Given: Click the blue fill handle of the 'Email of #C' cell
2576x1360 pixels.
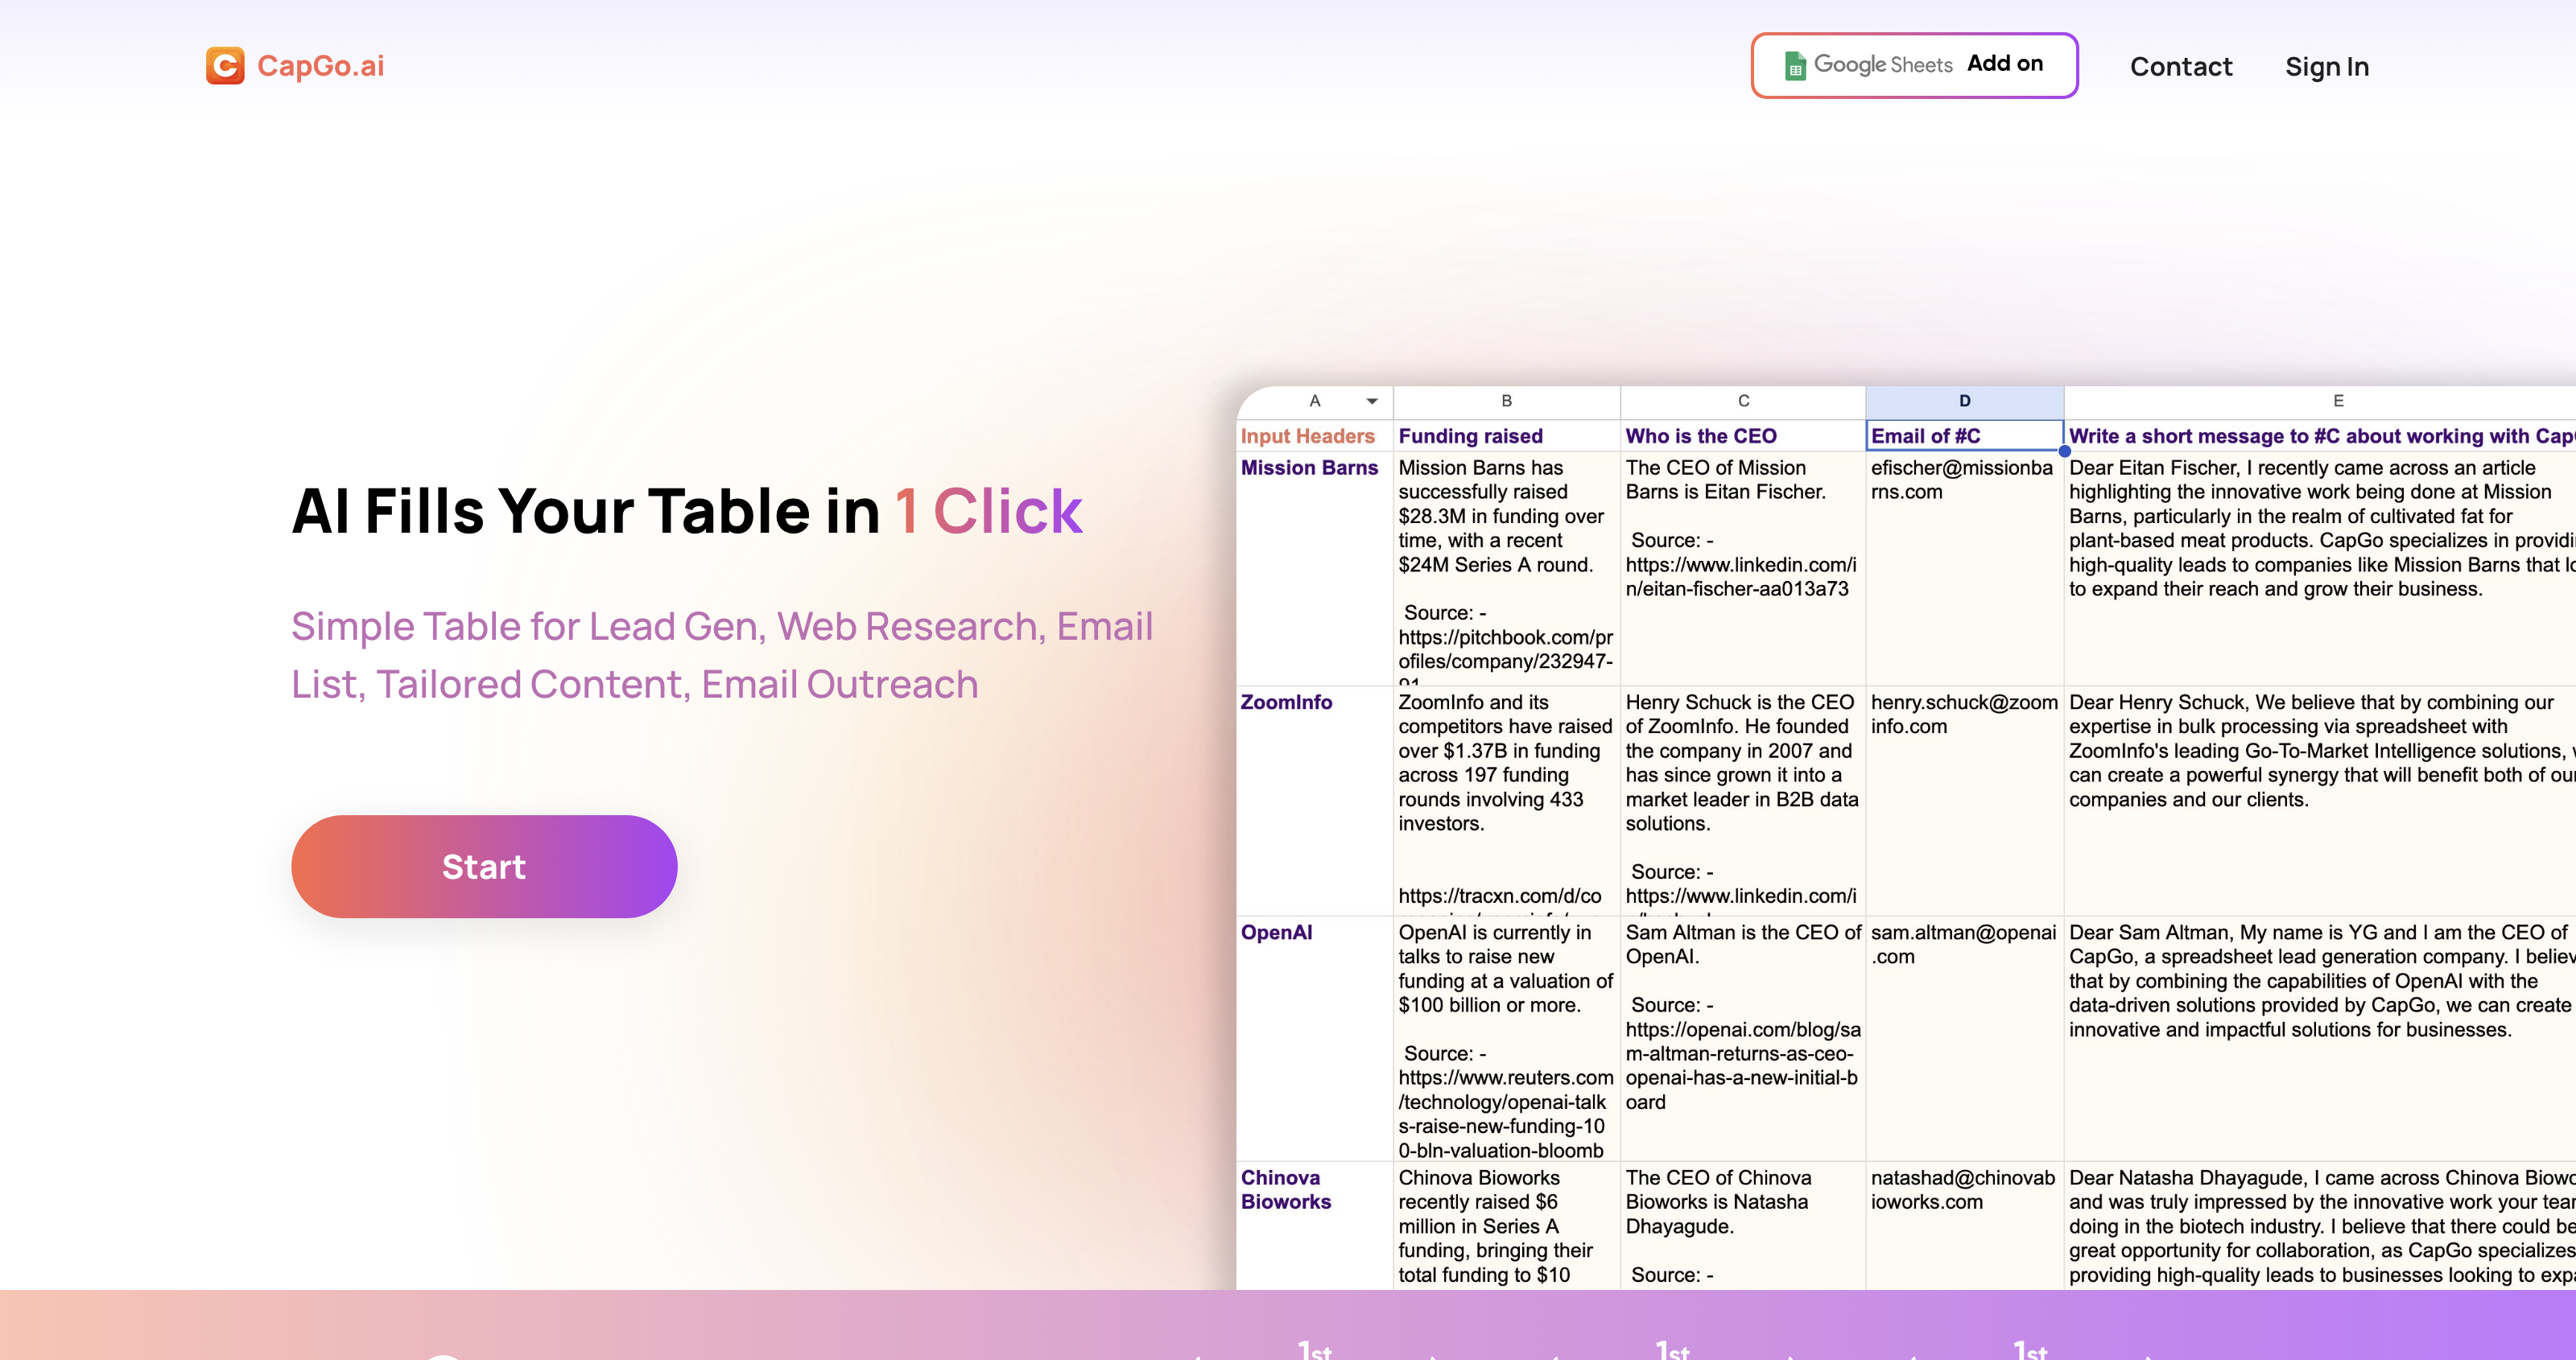Looking at the screenshot, I should [2064, 451].
